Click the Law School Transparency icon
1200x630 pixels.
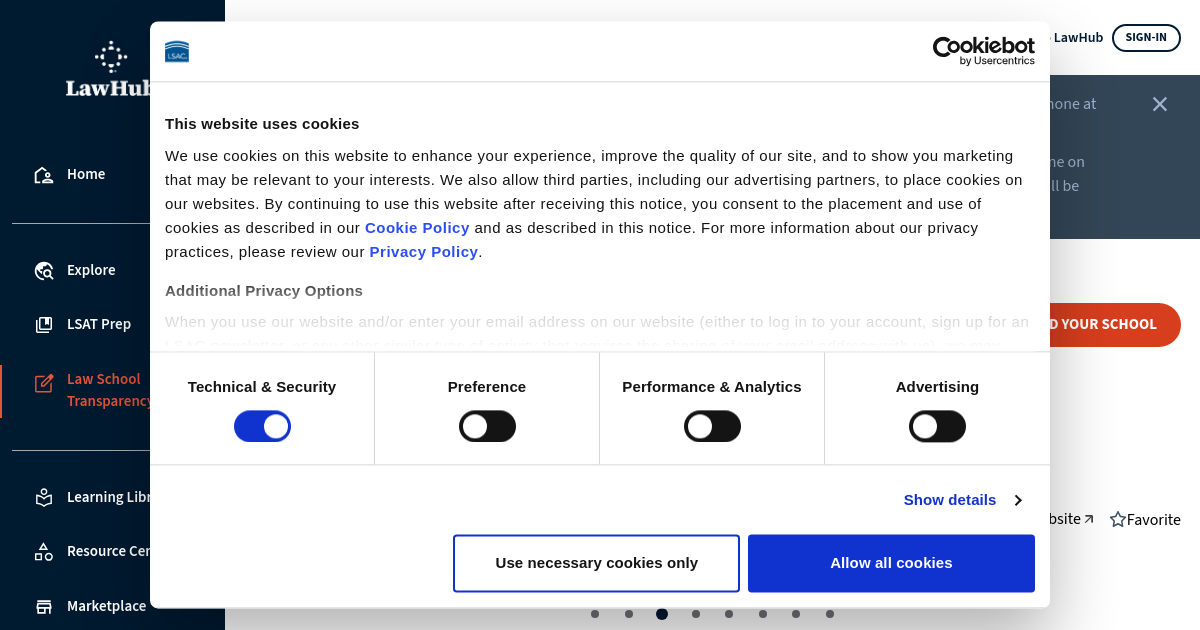coord(44,383)
